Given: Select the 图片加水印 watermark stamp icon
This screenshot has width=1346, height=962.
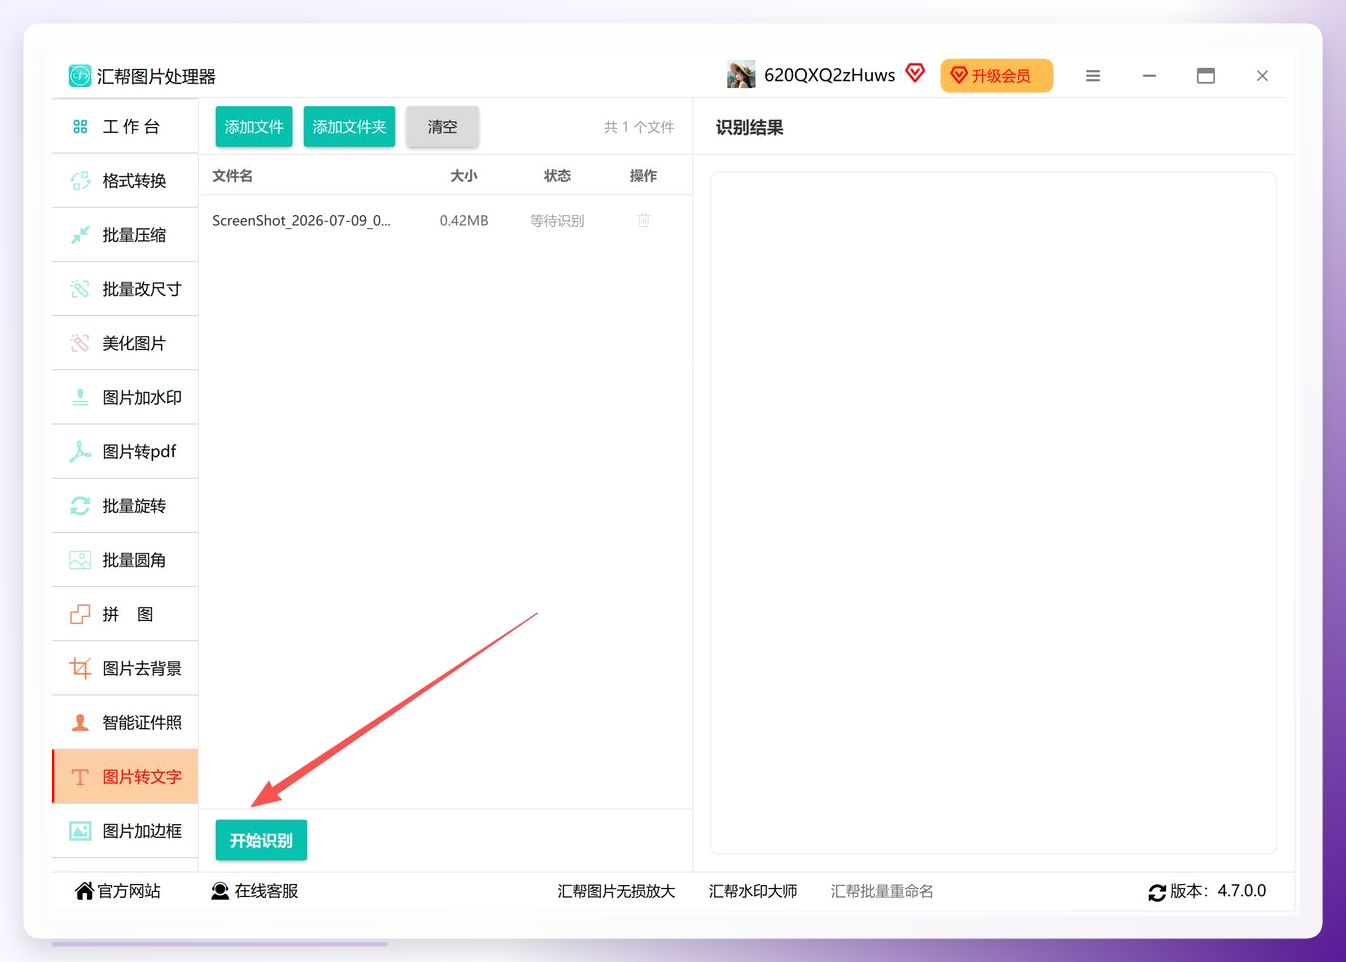Looking at the screenshot, I should click(x=80, y=397).
